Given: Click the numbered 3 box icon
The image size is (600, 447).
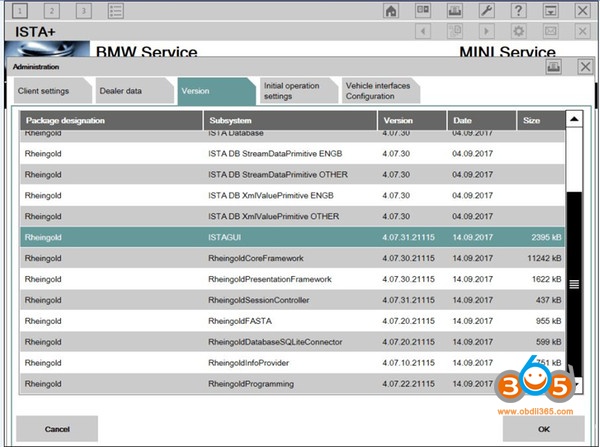Looking at the screenshot, I should pyautogui.click(x=83, y=11).
